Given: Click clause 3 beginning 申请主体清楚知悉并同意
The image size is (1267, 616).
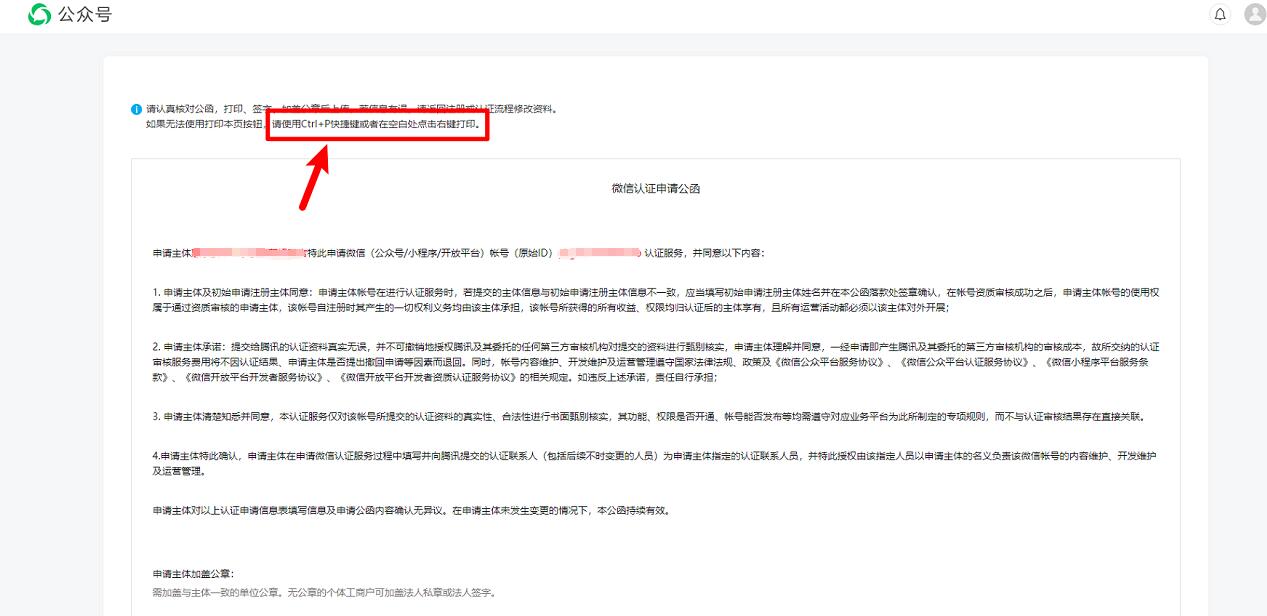Looking at the screenshot, I should [x=648, y=416].
